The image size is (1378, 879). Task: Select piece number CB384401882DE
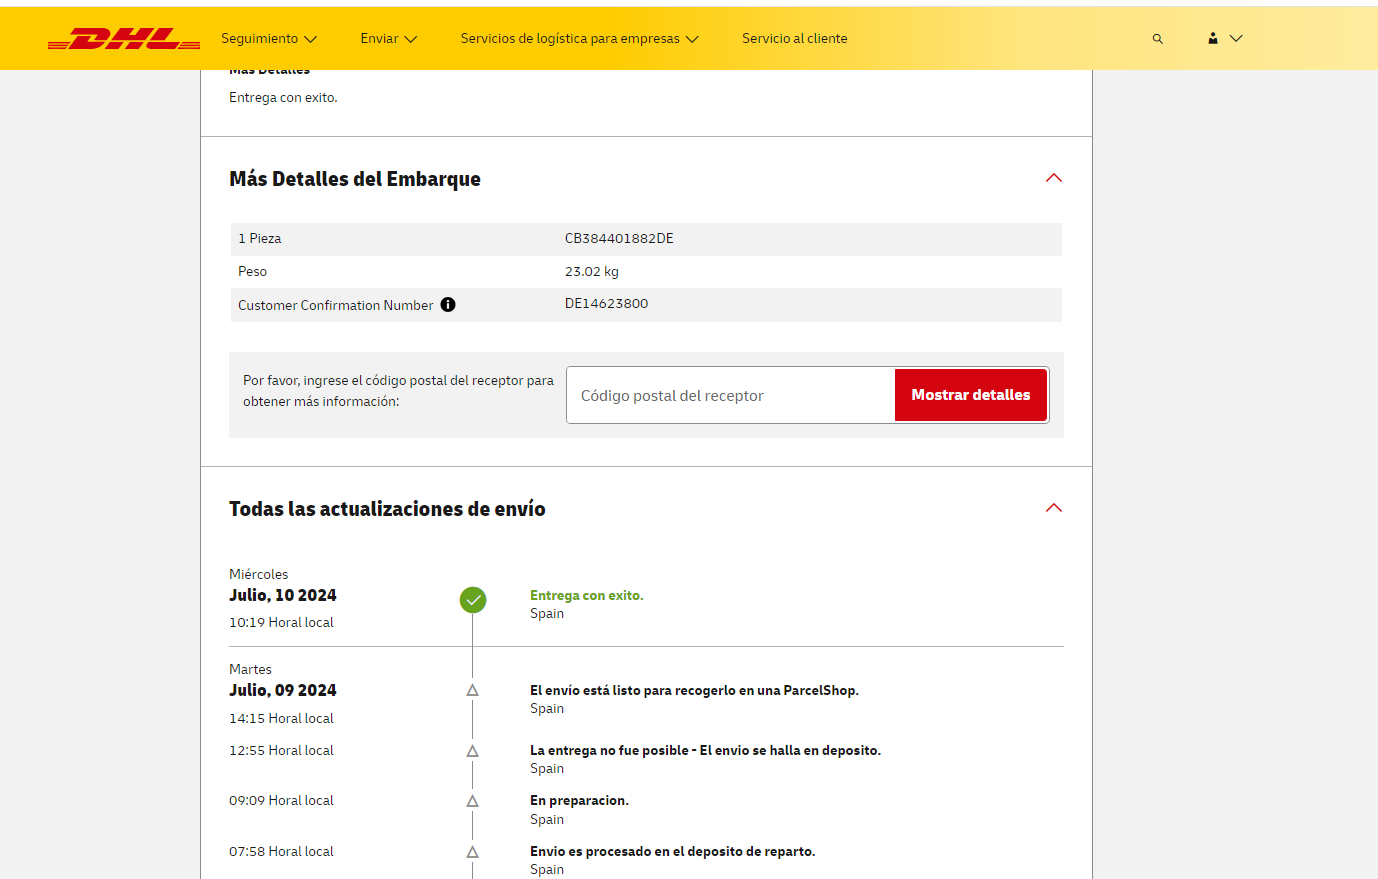(x=619, y=239)
